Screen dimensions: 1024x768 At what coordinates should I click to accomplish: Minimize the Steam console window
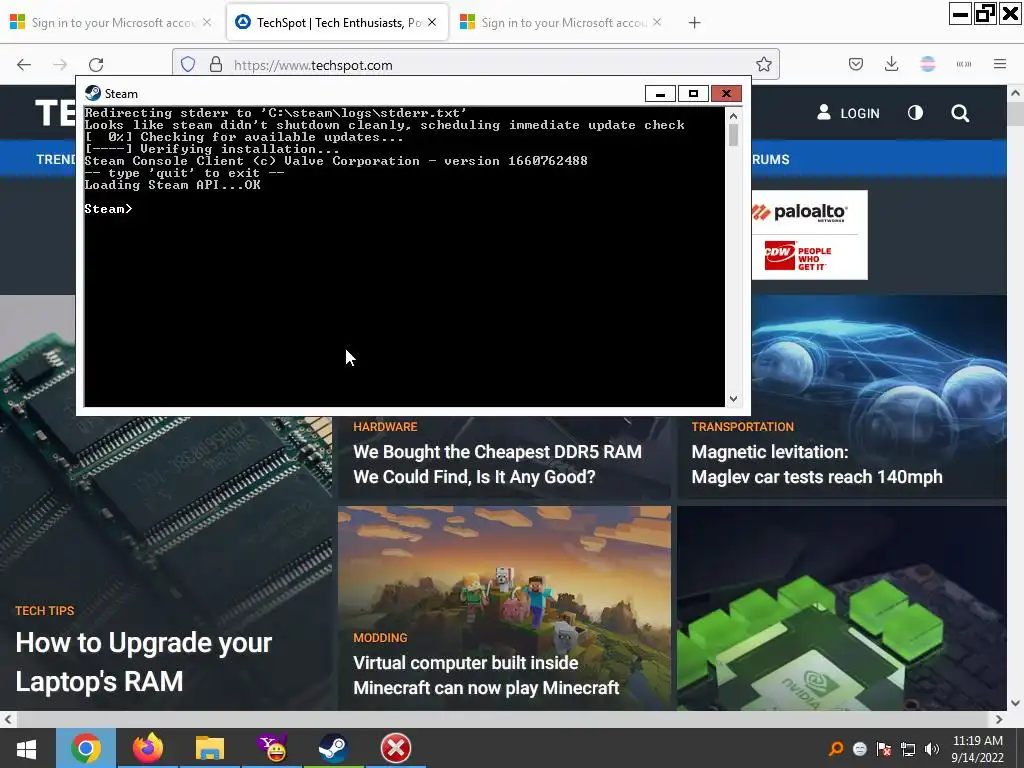pyautogui.click(x=660, y=94)
